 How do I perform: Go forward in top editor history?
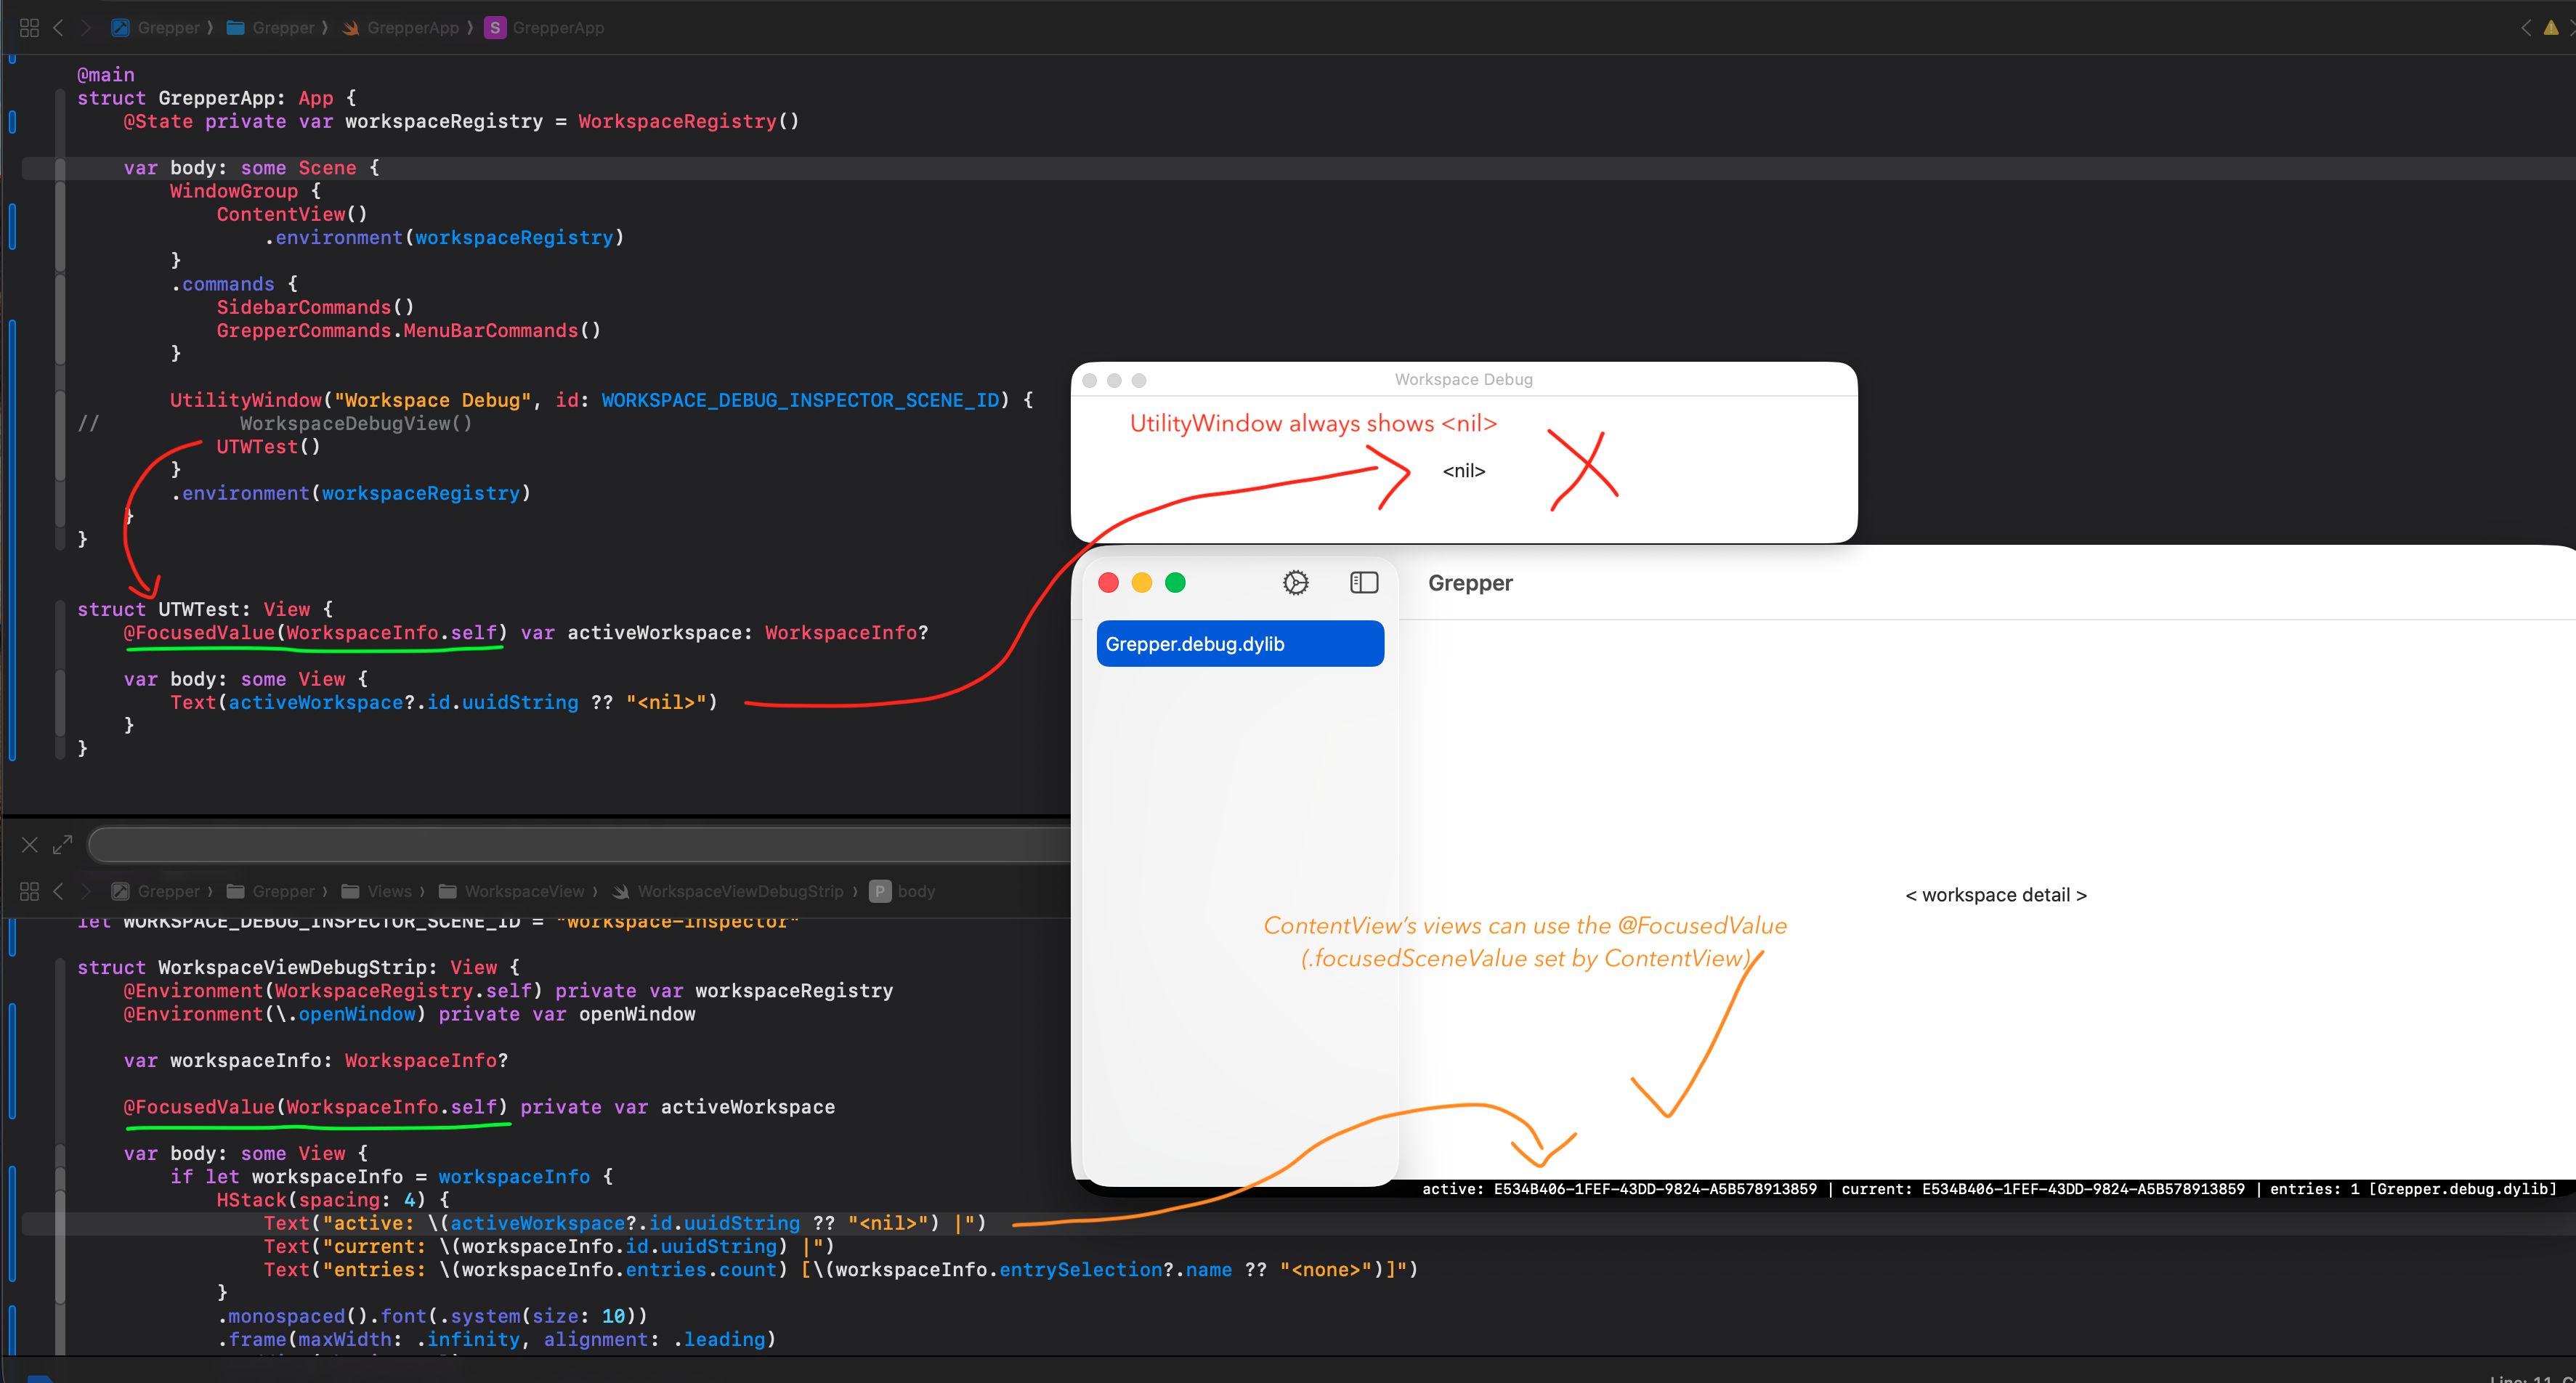pos(85,28)
